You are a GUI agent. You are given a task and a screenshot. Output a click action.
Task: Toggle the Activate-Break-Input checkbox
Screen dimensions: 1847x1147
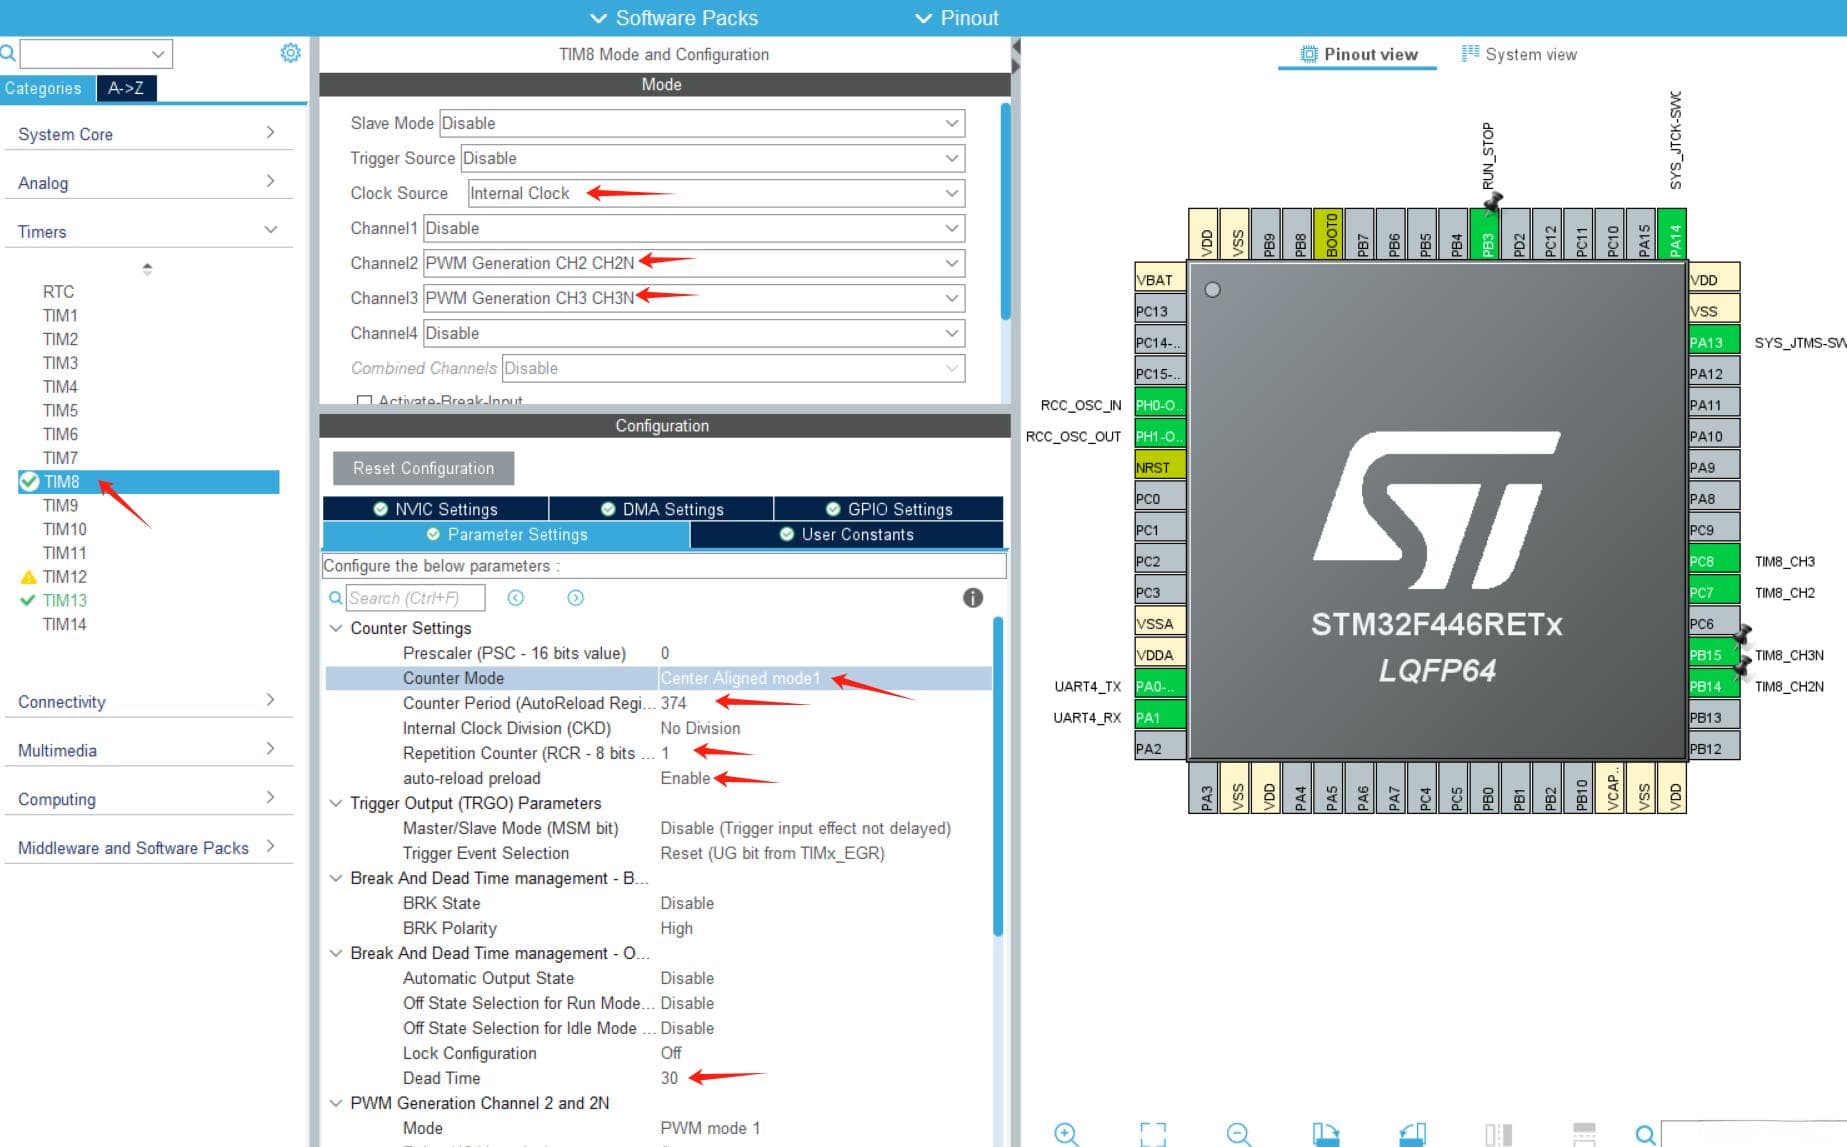(364, 401)
